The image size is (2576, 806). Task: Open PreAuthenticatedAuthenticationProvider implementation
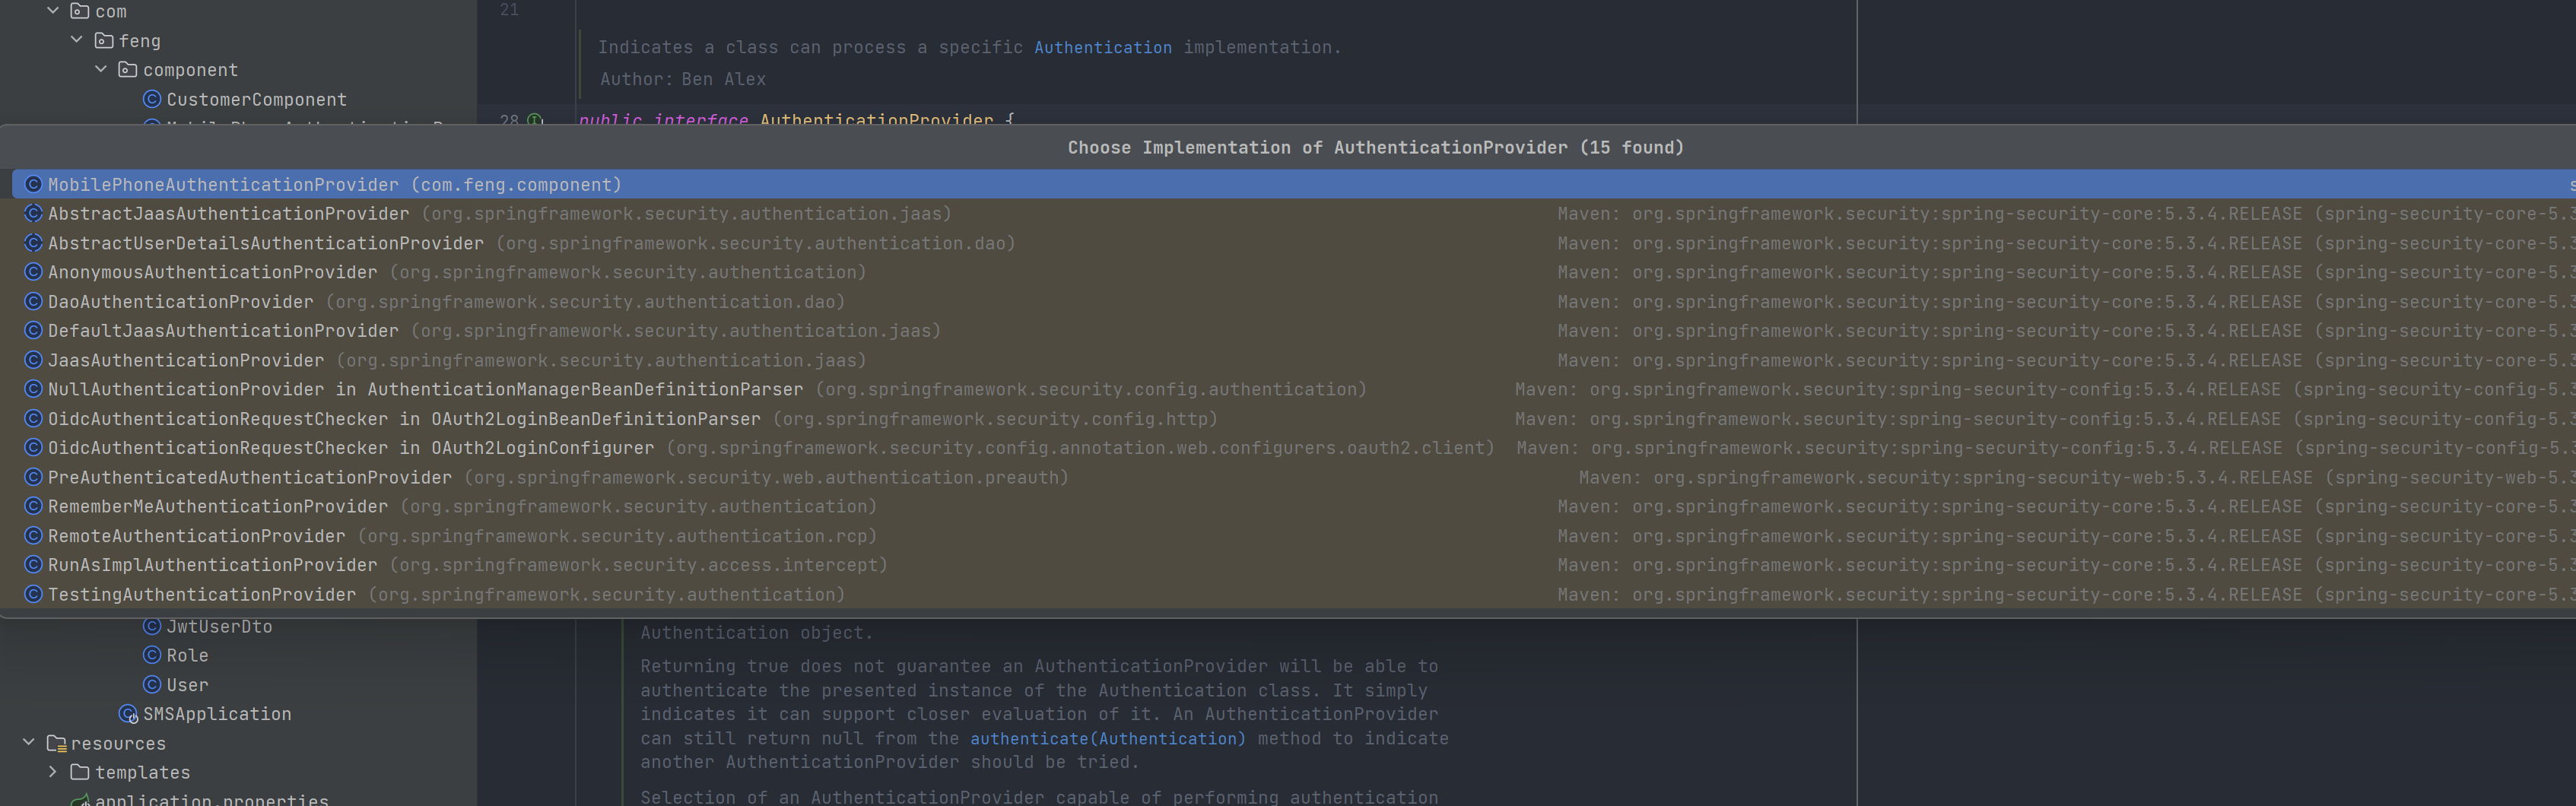1294,477
